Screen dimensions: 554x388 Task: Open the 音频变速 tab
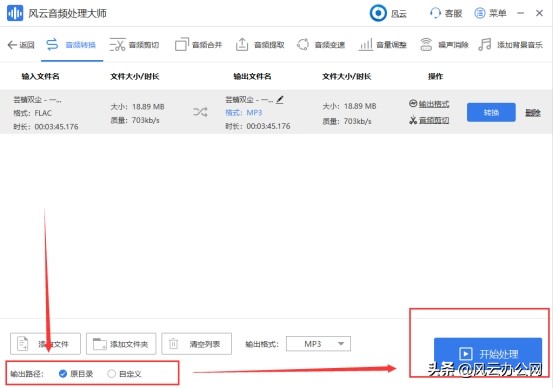[x=321, y=45]
